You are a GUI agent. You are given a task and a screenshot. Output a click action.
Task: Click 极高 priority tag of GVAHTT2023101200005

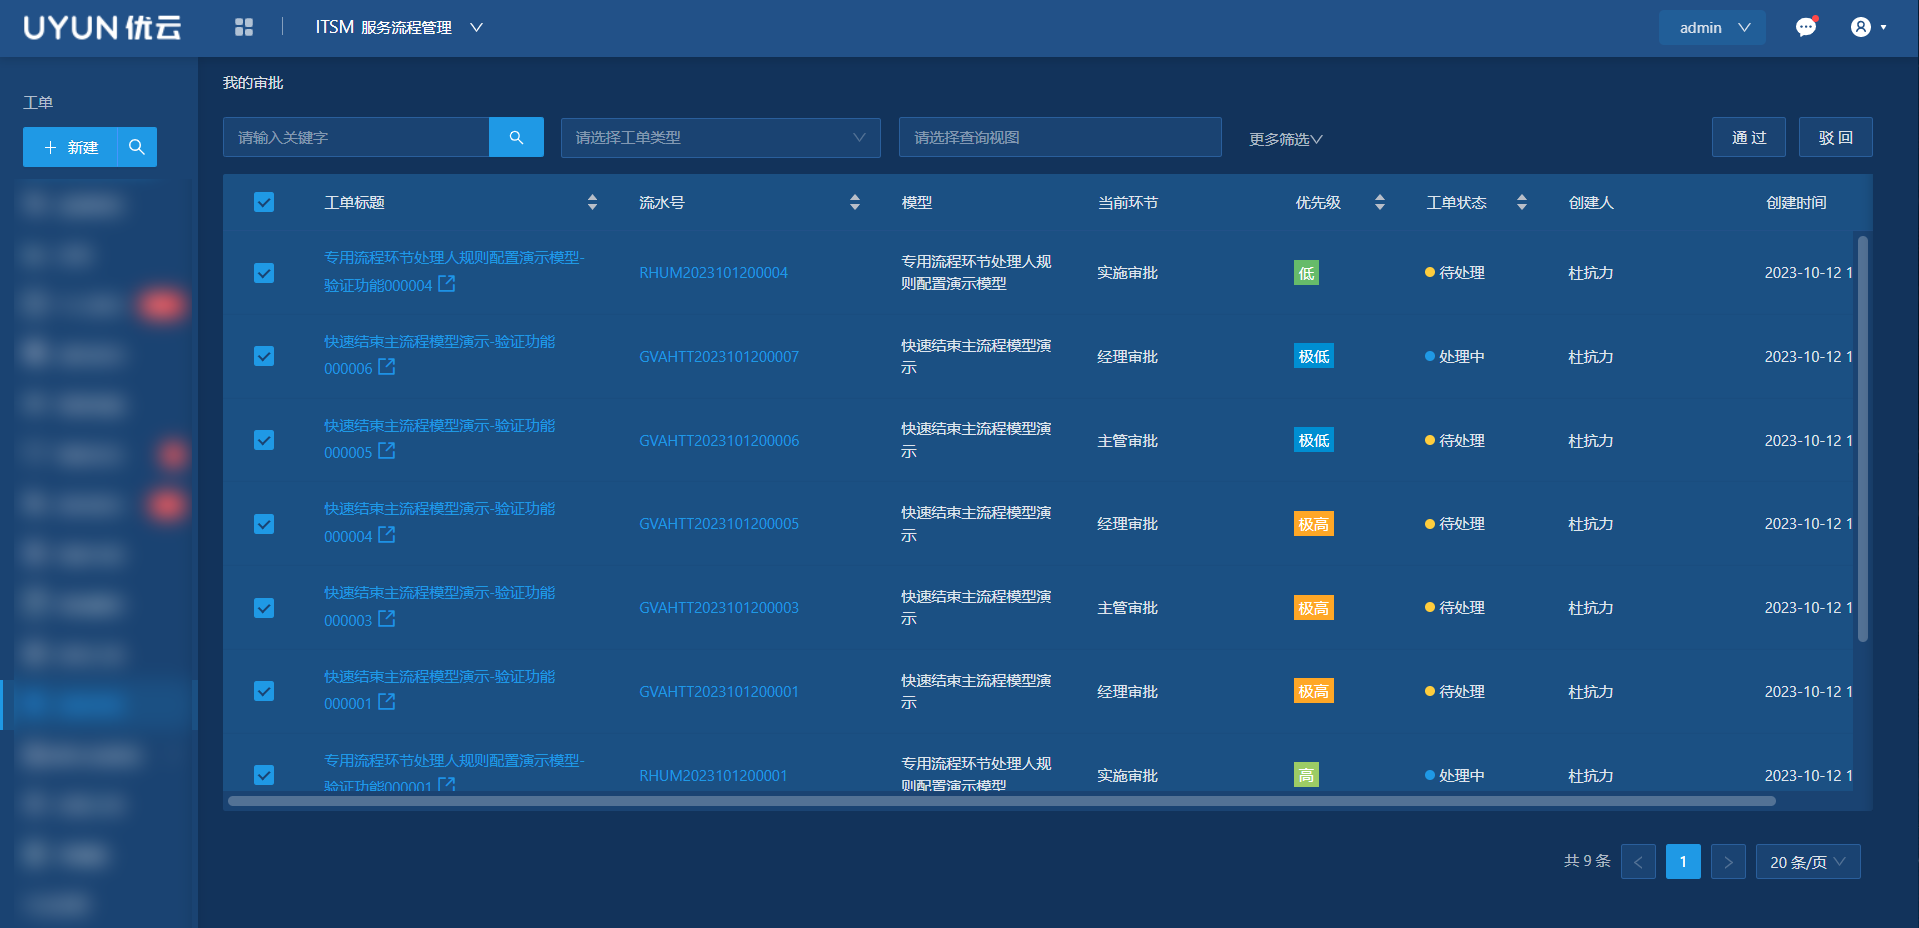[1314, 524]
